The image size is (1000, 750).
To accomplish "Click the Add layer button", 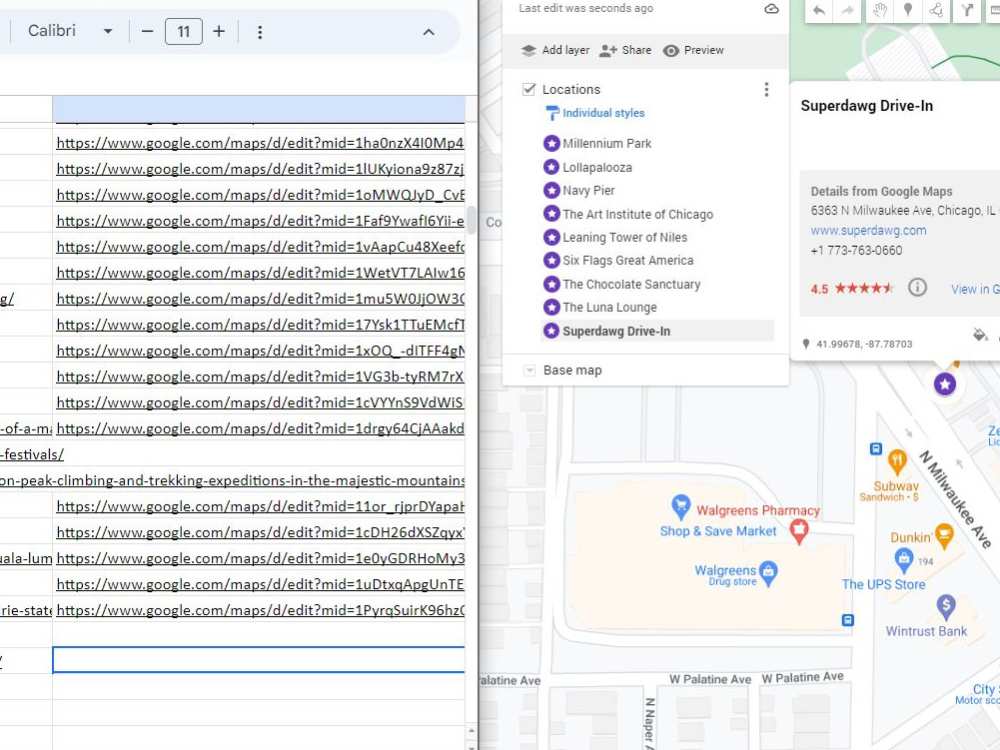I will point(555,50).
